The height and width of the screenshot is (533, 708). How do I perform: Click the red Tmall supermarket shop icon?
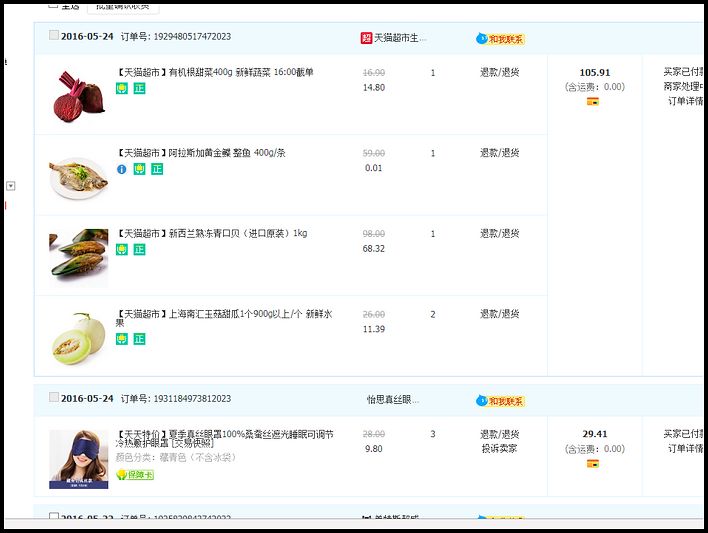(366, 38)
